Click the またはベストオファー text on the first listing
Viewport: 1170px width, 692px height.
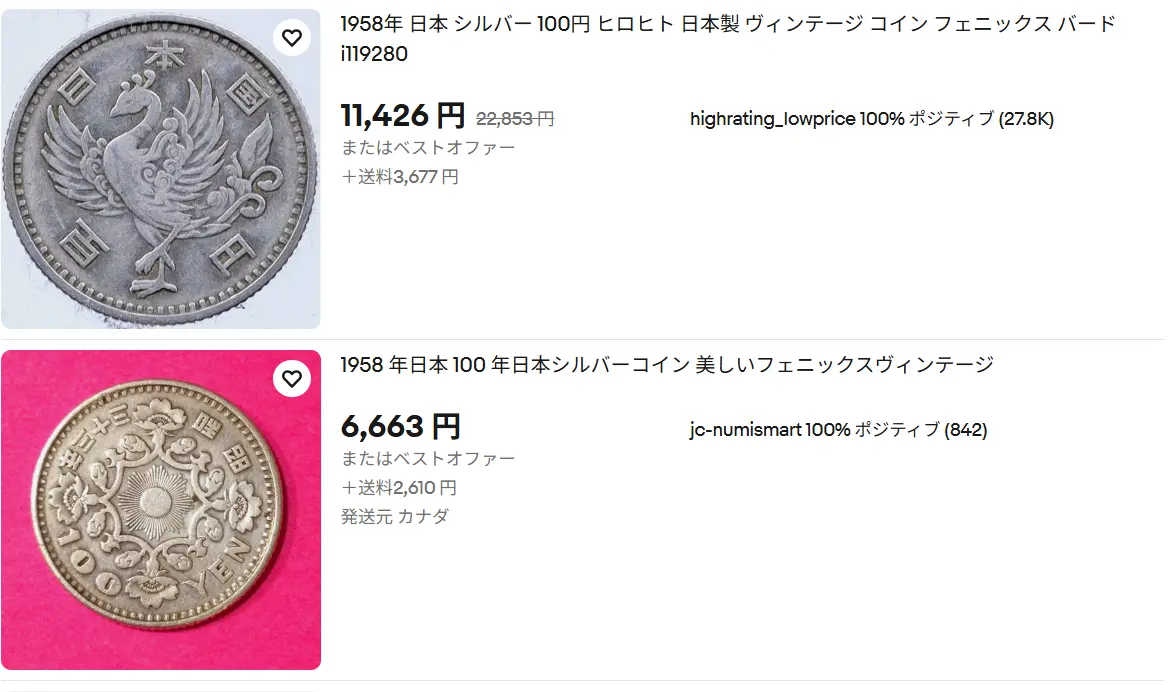tap(426, 146)
